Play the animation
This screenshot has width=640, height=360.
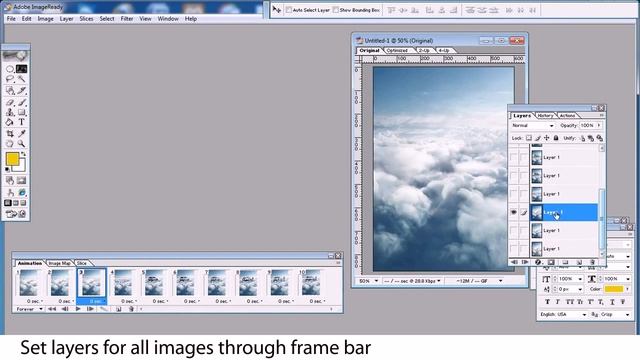coord(78,309)
